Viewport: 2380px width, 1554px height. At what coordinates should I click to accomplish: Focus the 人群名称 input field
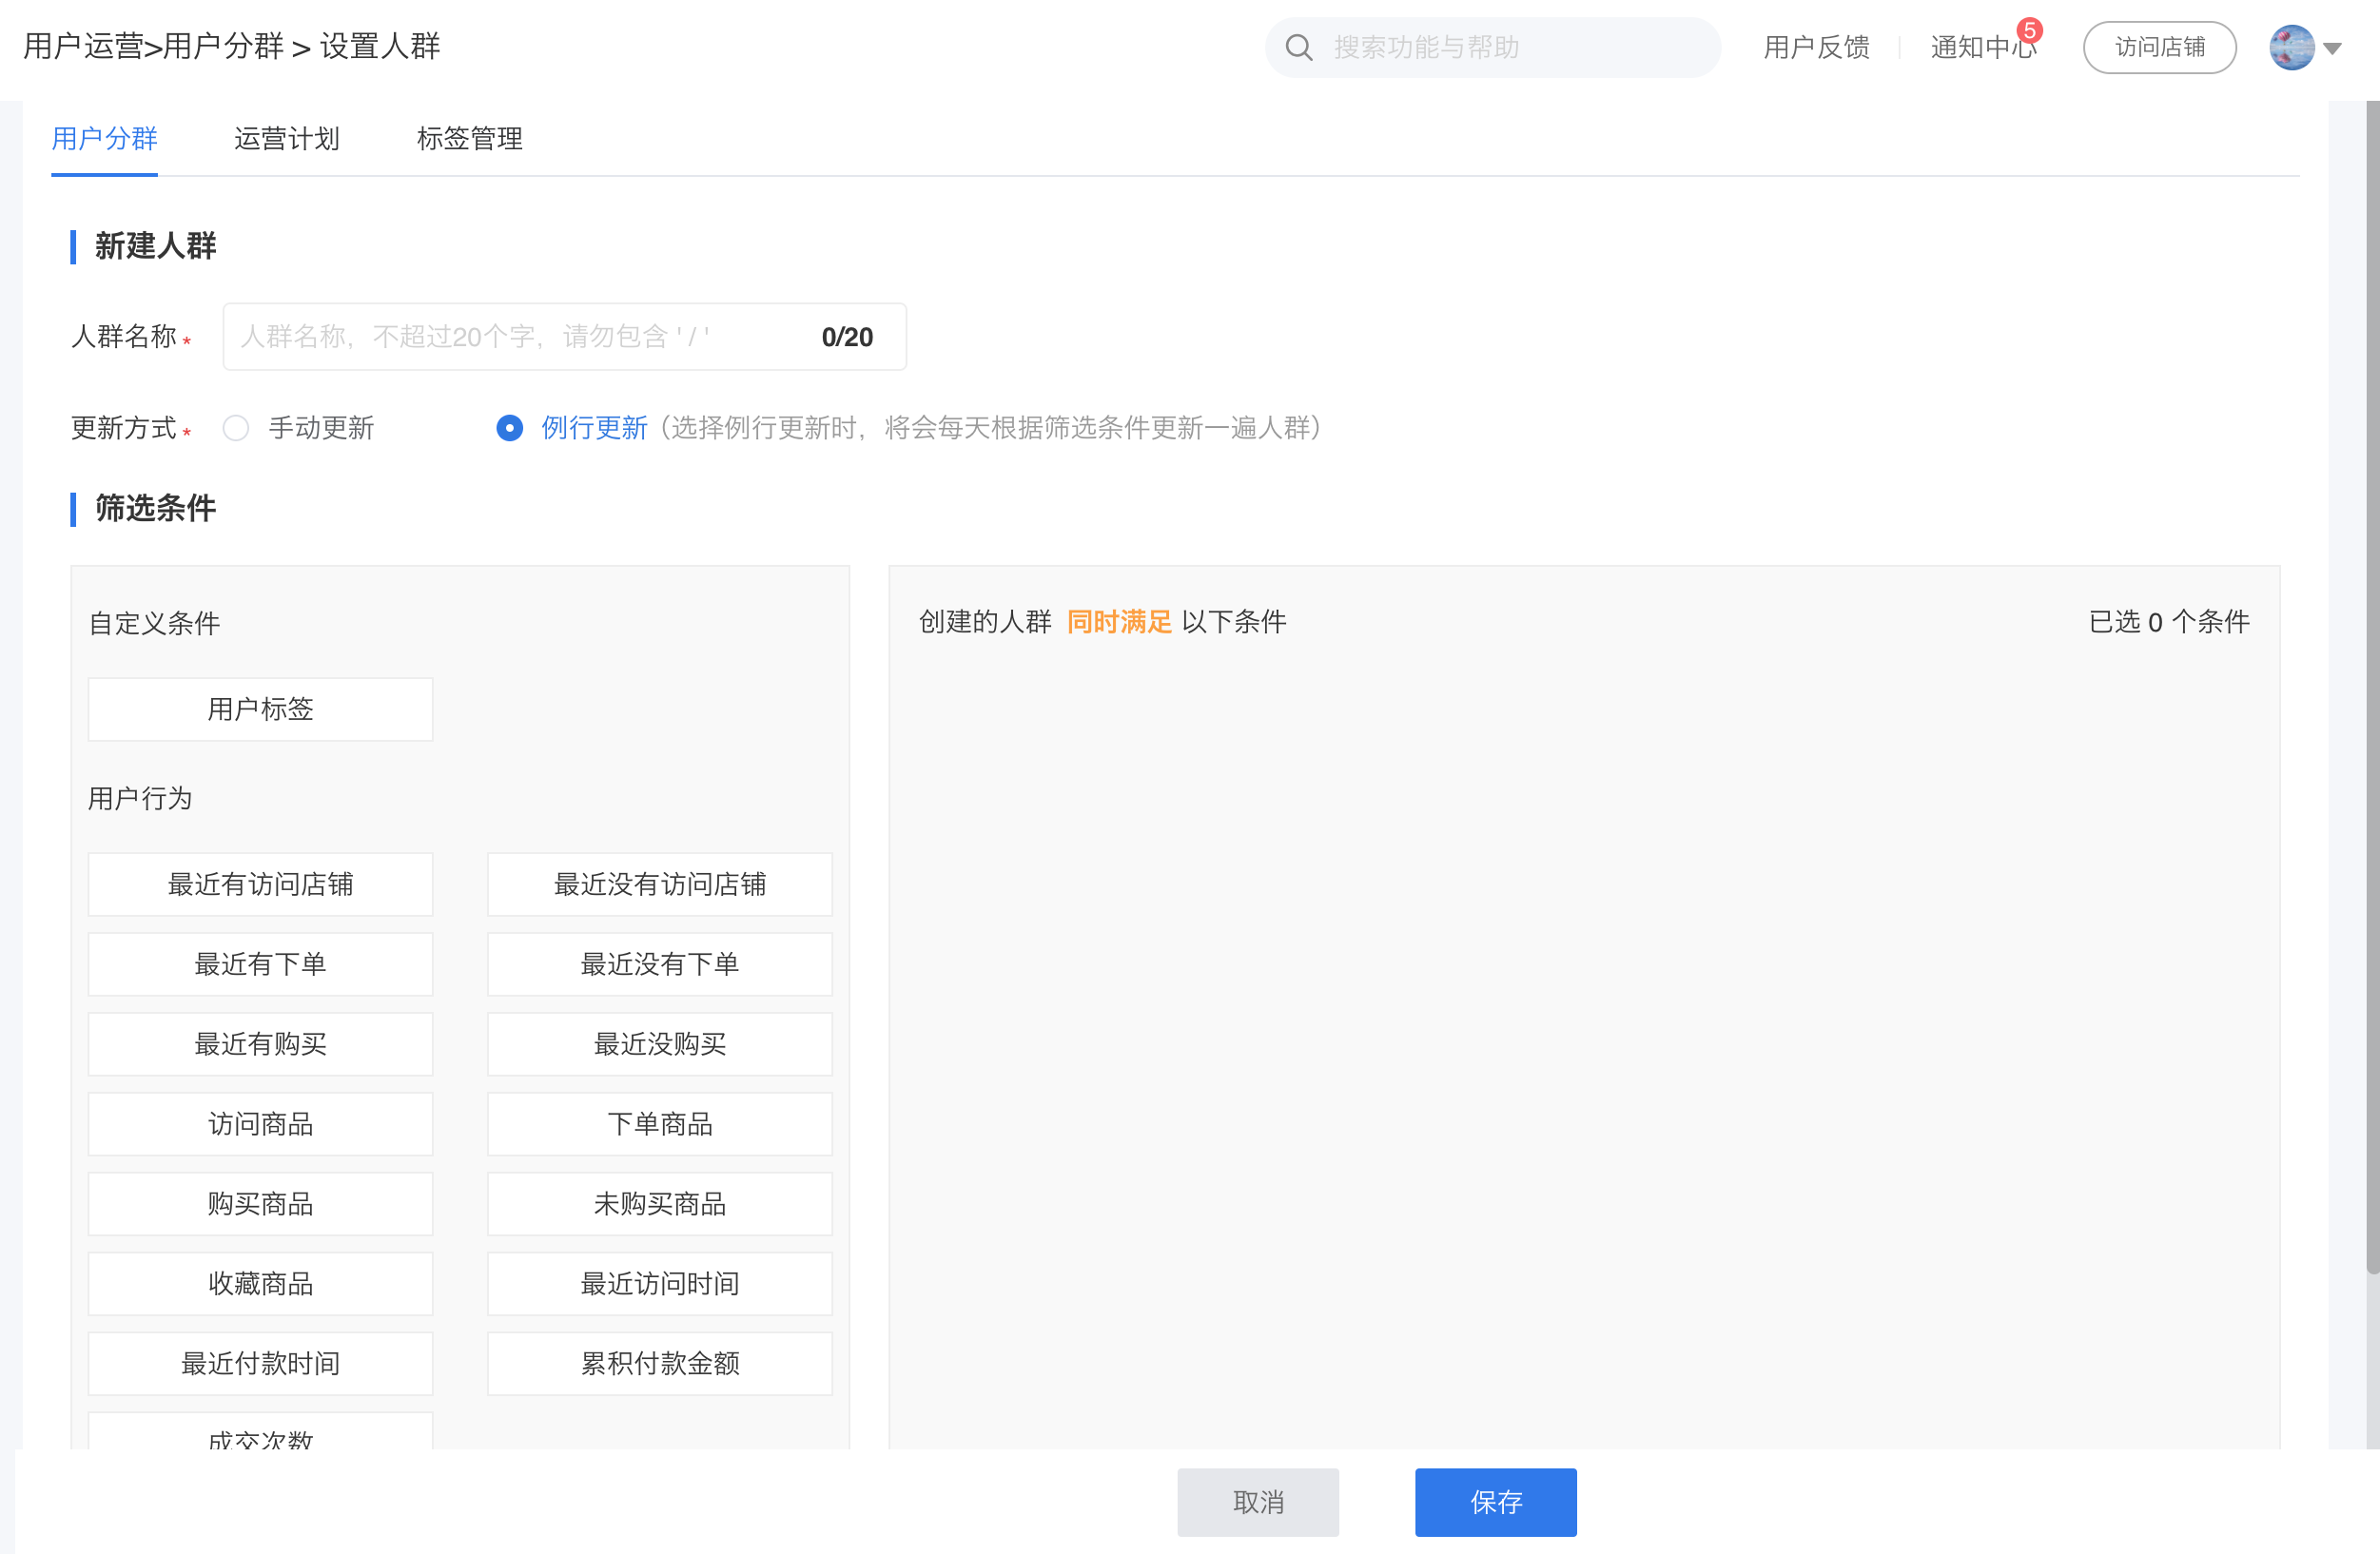click(564, 336)
